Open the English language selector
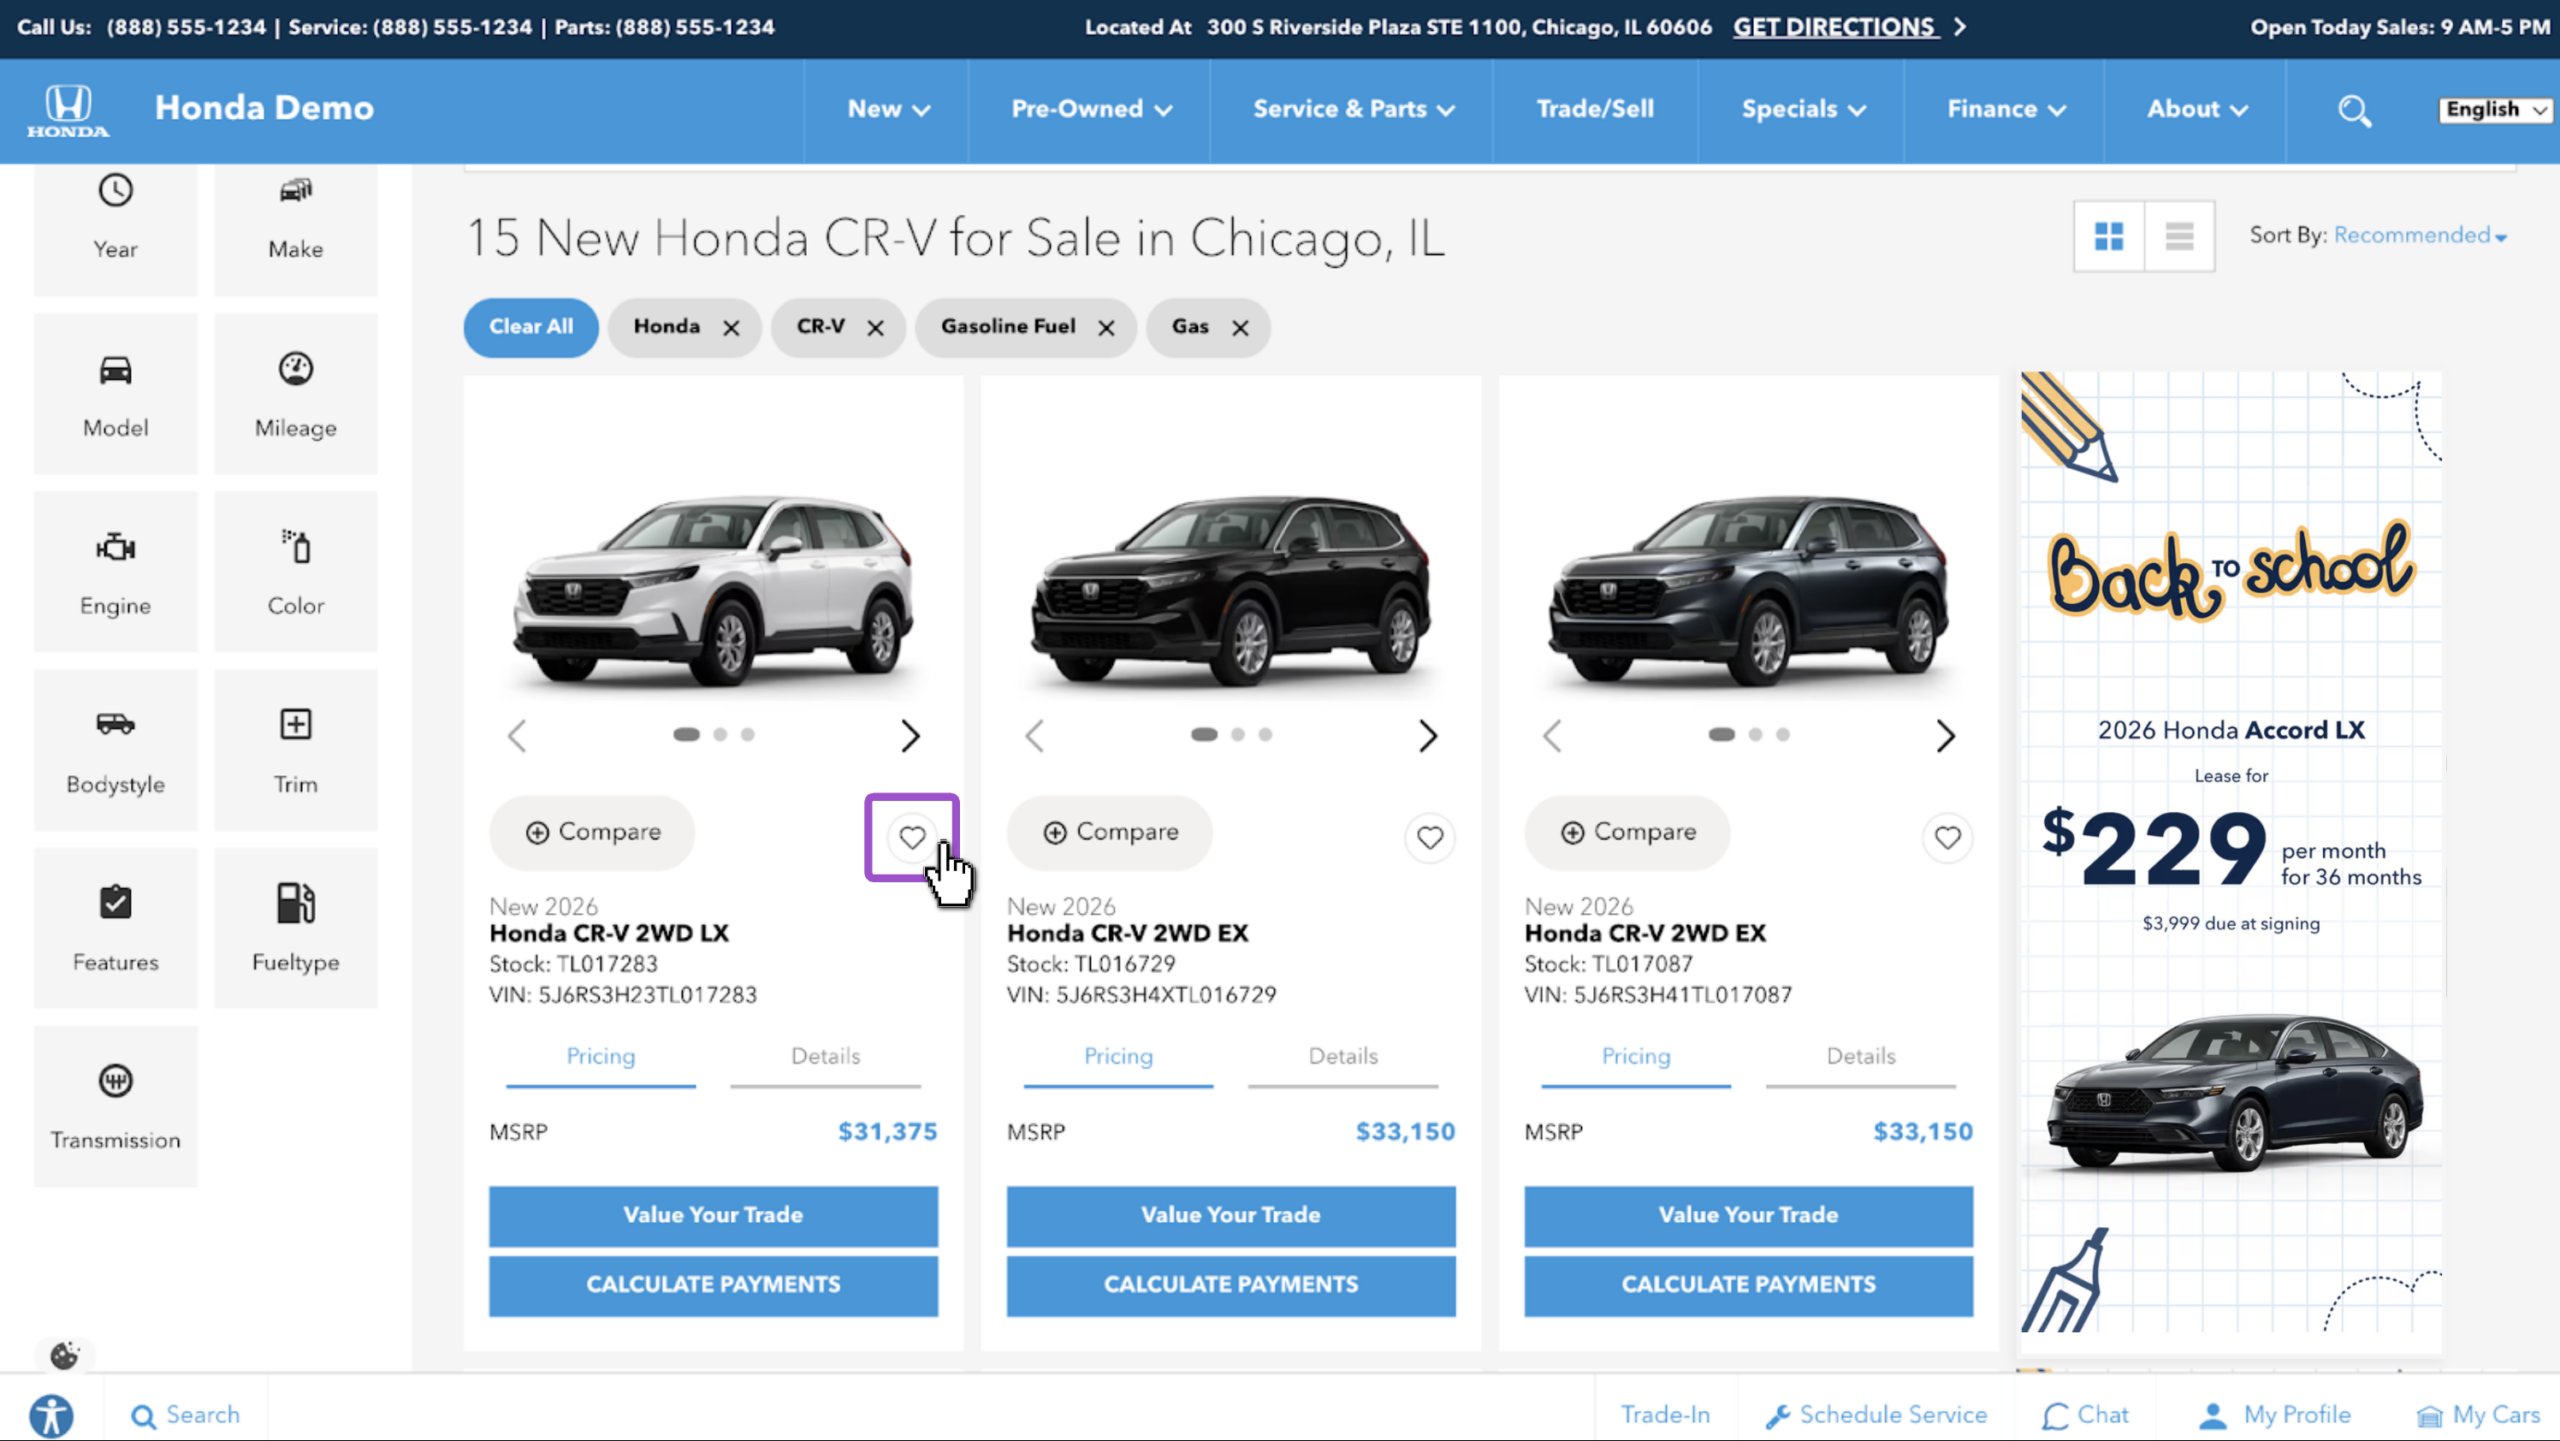 (x=2495, y=110)
